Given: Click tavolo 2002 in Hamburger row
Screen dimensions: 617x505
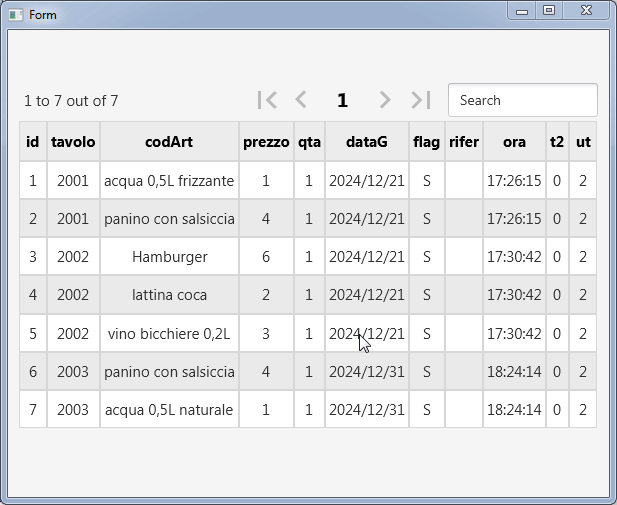Looking at the screenshot, I should 73,257.
